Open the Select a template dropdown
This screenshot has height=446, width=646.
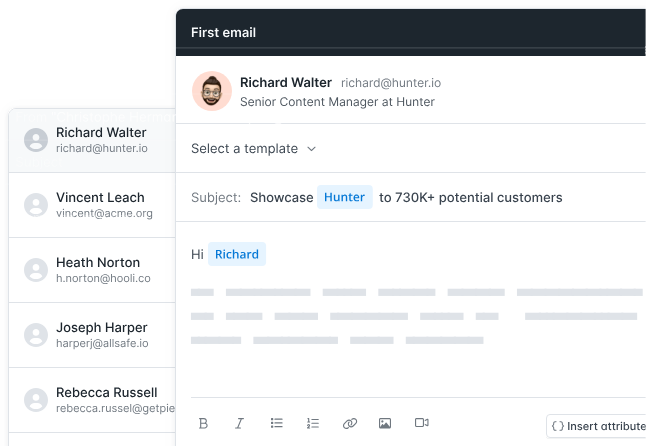tap(253, 148)
